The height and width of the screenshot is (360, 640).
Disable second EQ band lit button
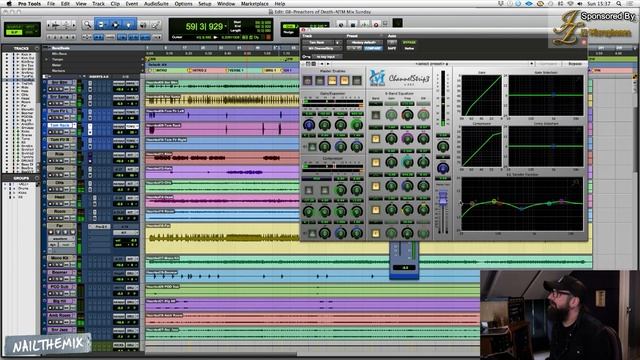376,139
